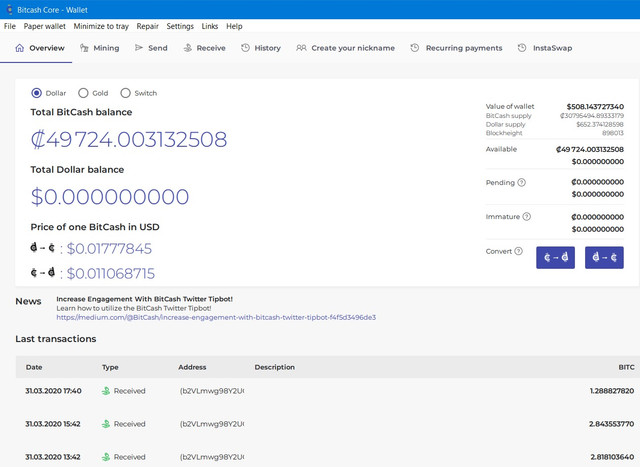Click address in the 13:42 transaction row

point(212,457)
